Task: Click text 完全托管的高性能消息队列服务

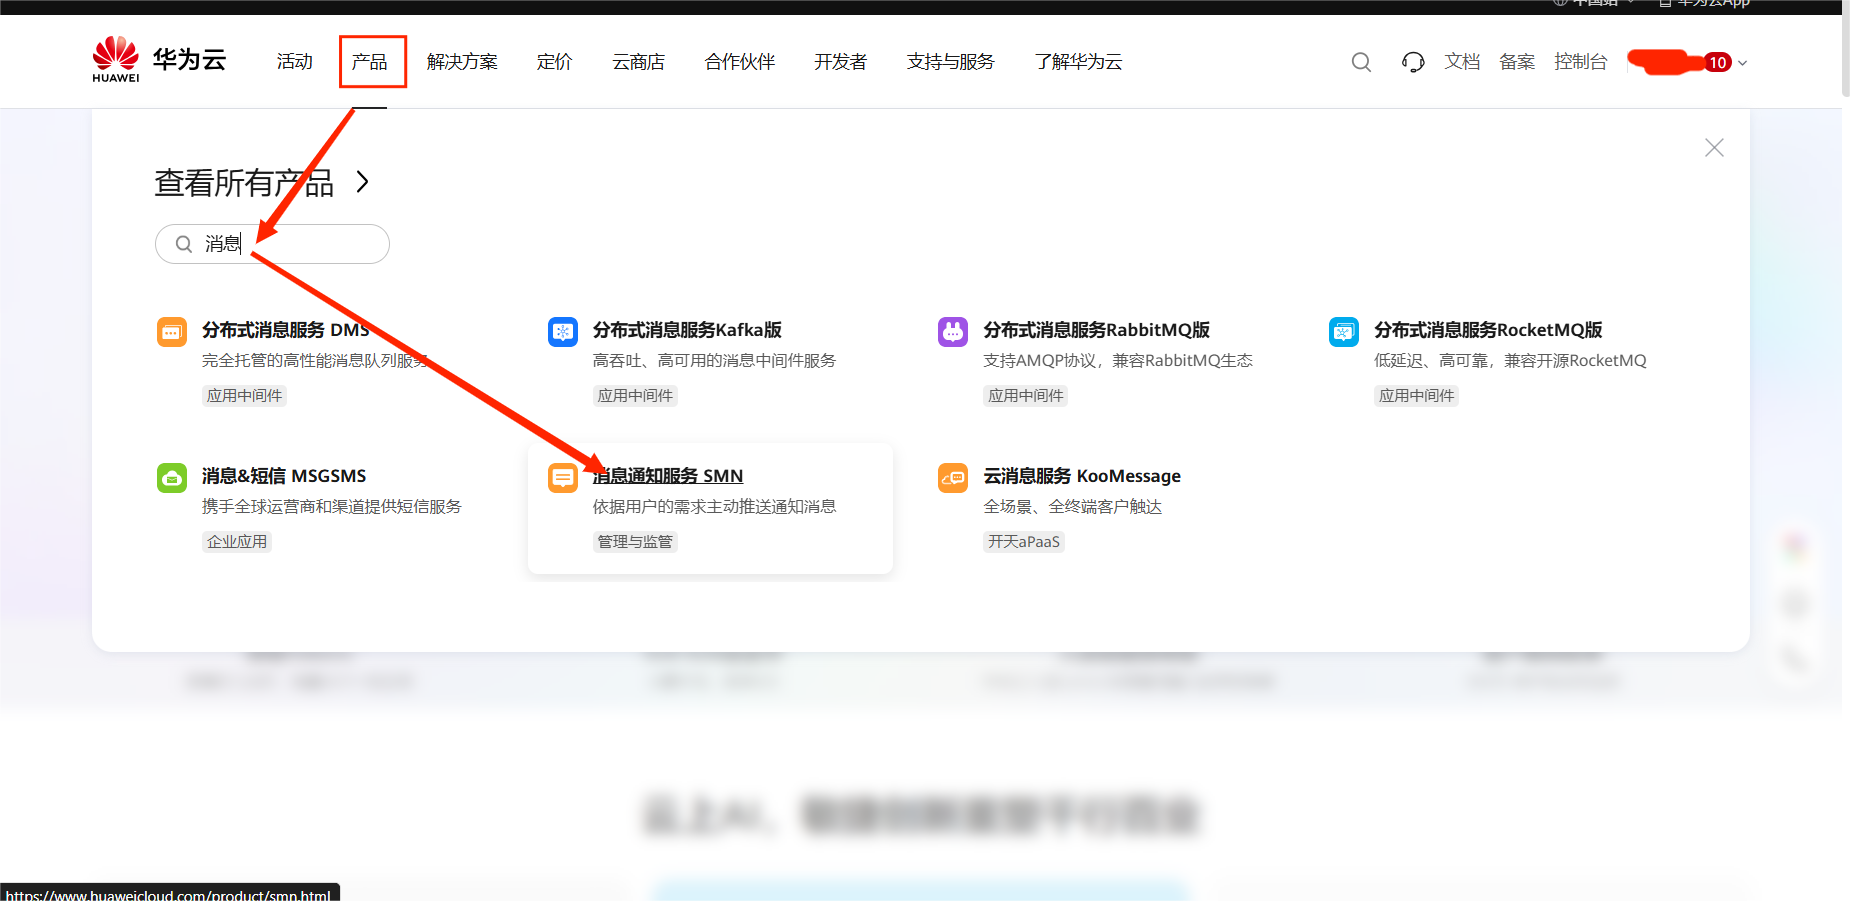Action: 315,361
